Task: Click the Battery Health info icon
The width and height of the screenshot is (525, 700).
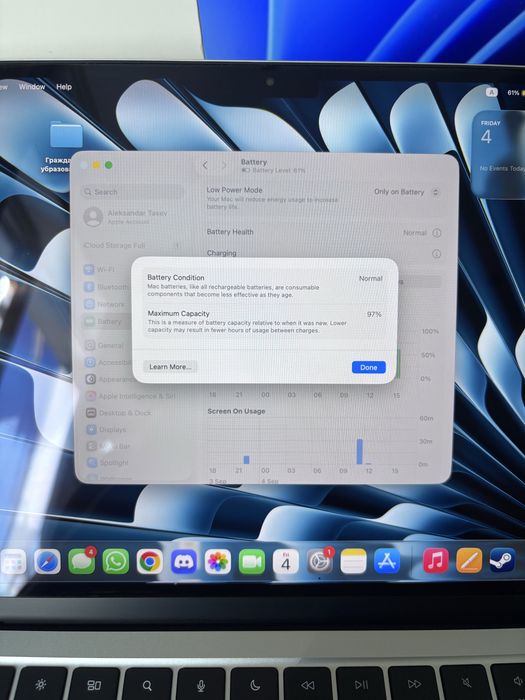Action: pos(437,233)
